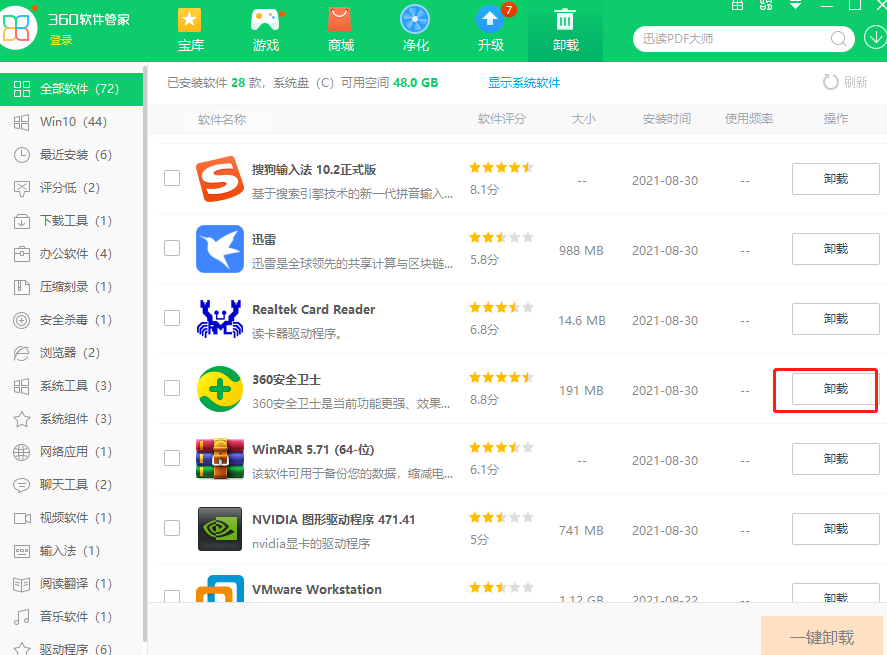
Task: Click the 网络应用 globe sidebar icon
Action: click(21, 452)
